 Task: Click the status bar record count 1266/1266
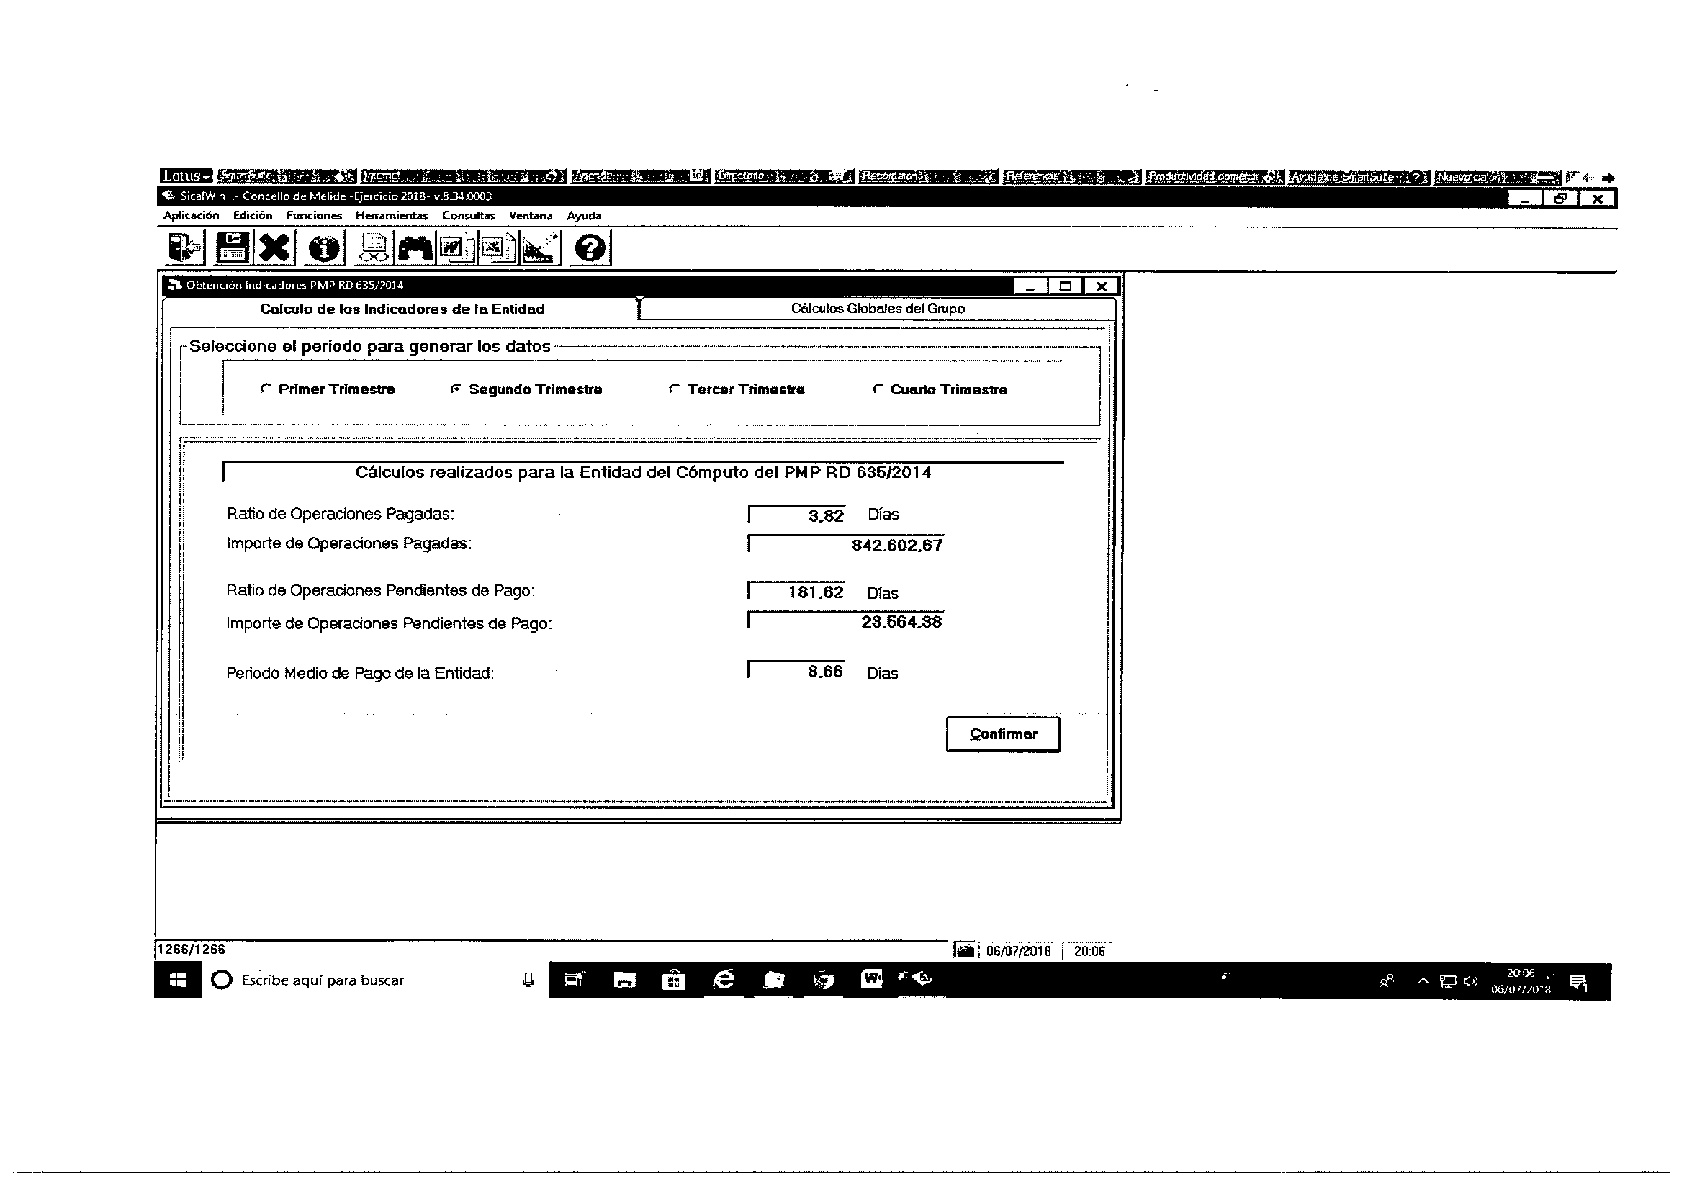tap(191, 950)
